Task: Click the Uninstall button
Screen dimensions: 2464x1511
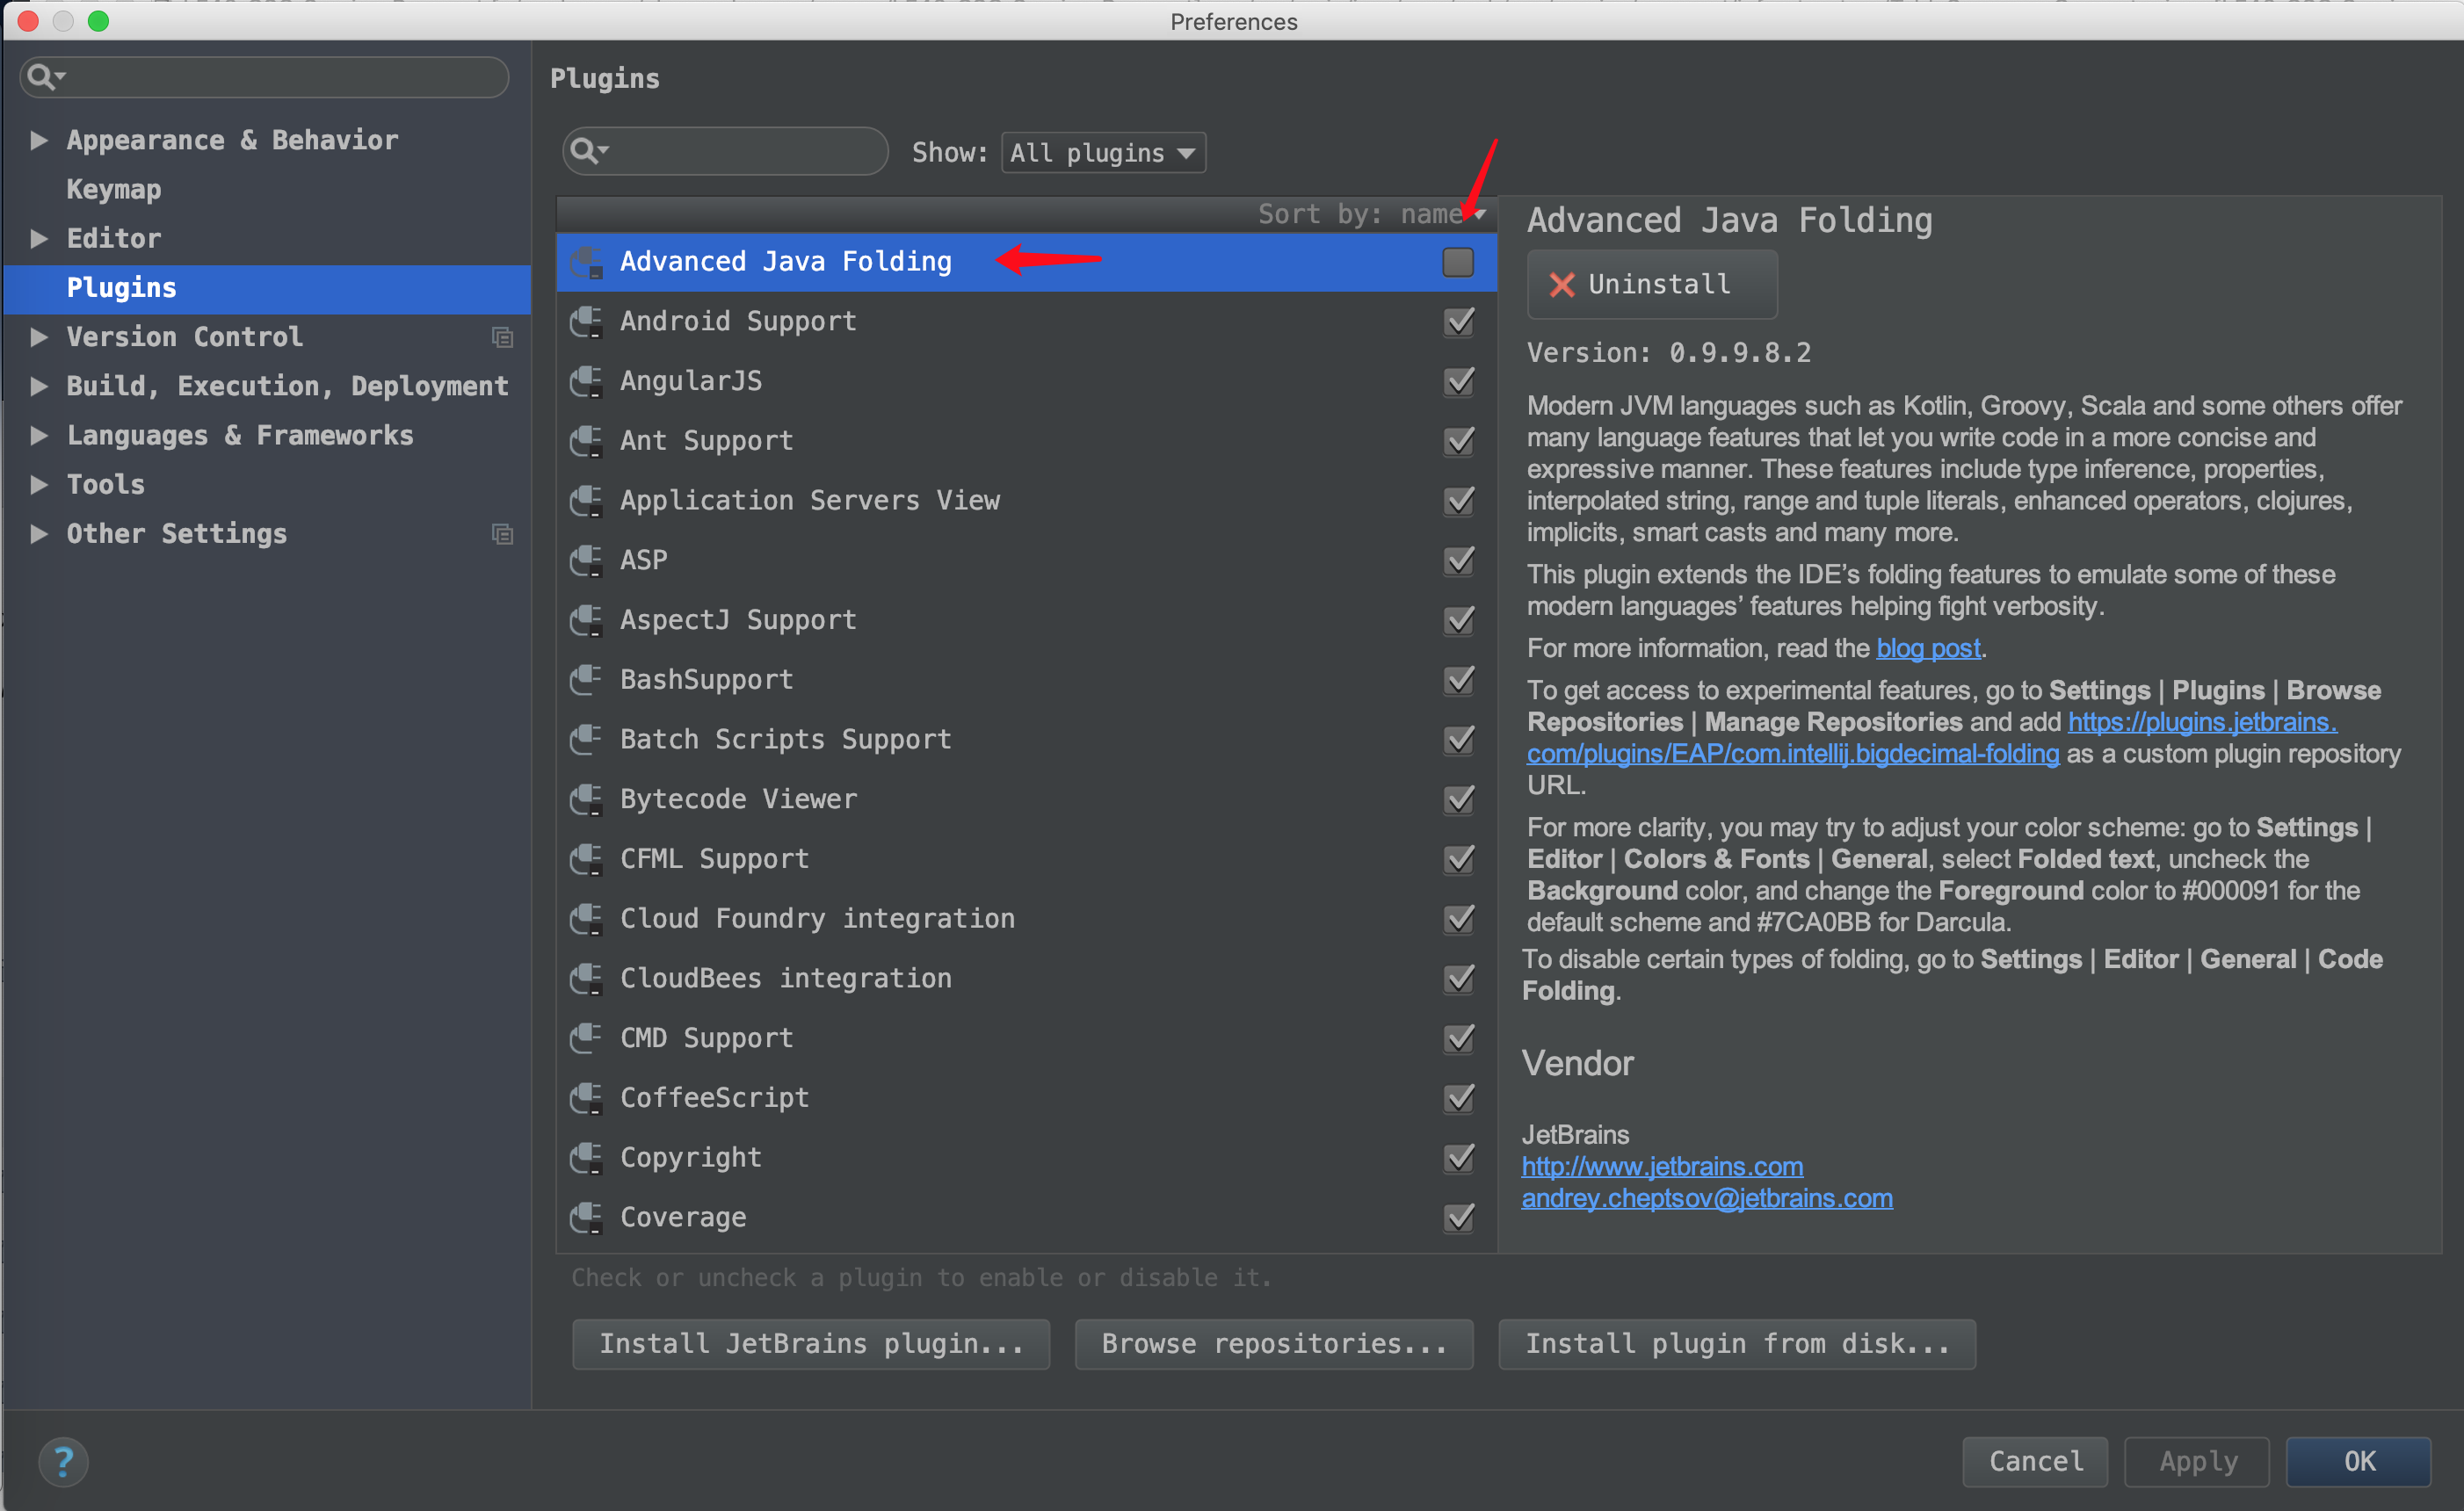Action: click(x=1652, y=285)
